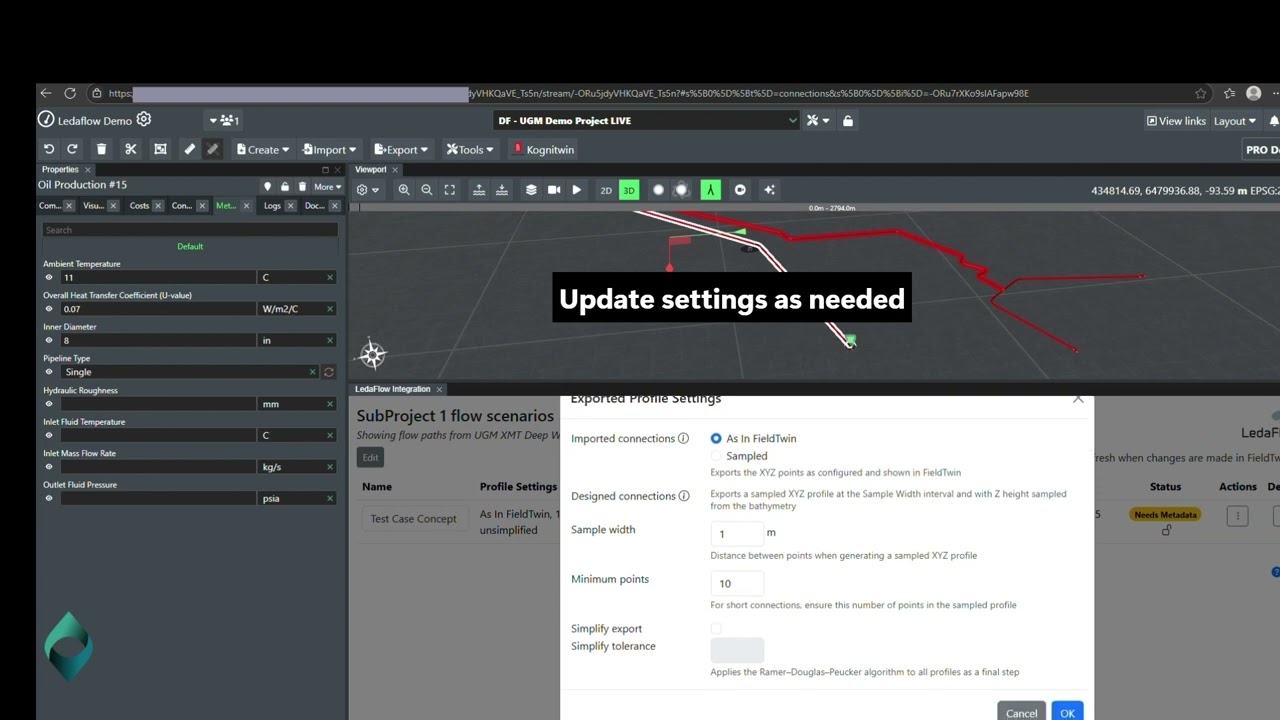Click the notification bell icon
This screenshot has width=1280, height=720.
(1274, 121)
